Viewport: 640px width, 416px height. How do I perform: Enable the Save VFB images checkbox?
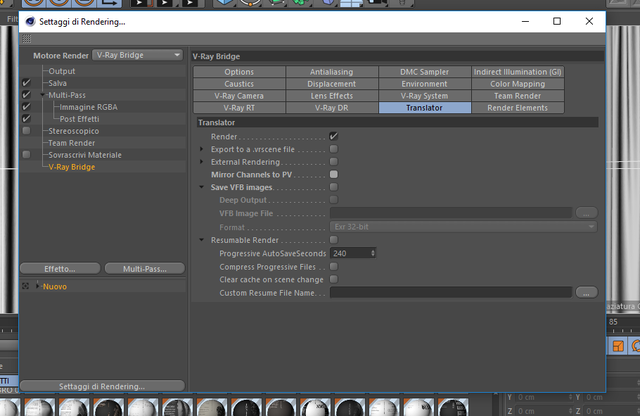[333, 187]
